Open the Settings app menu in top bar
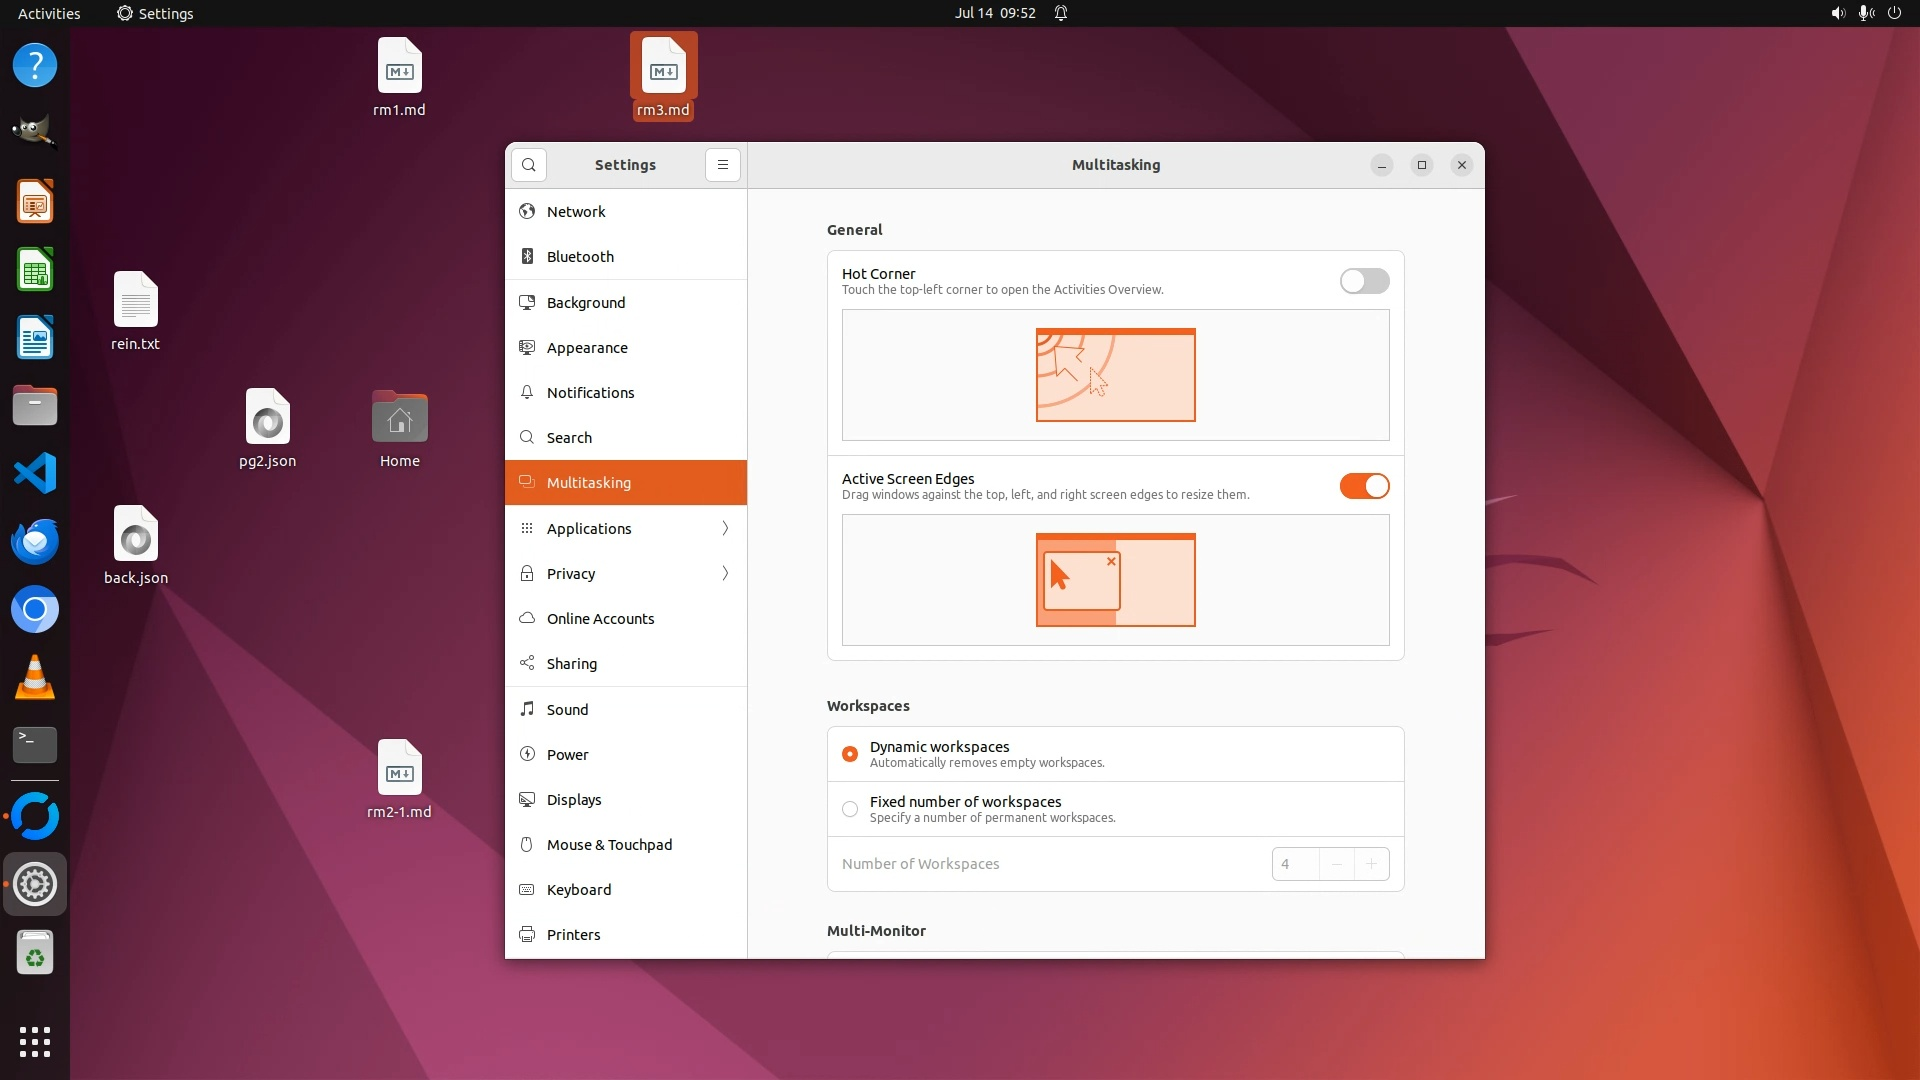Screen dimensions: 1920x1080 pos(155,13)
